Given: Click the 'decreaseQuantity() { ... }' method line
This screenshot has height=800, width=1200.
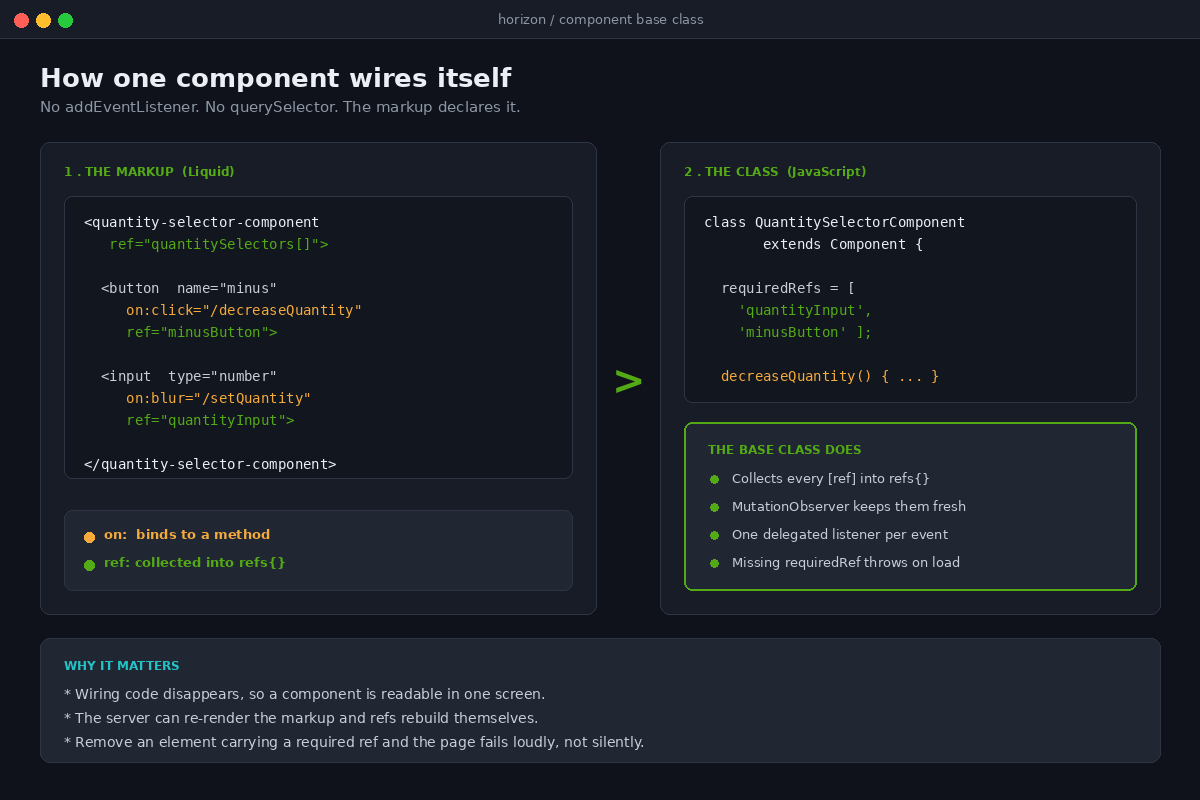Looking at the screenshot, I should point(830,376).
